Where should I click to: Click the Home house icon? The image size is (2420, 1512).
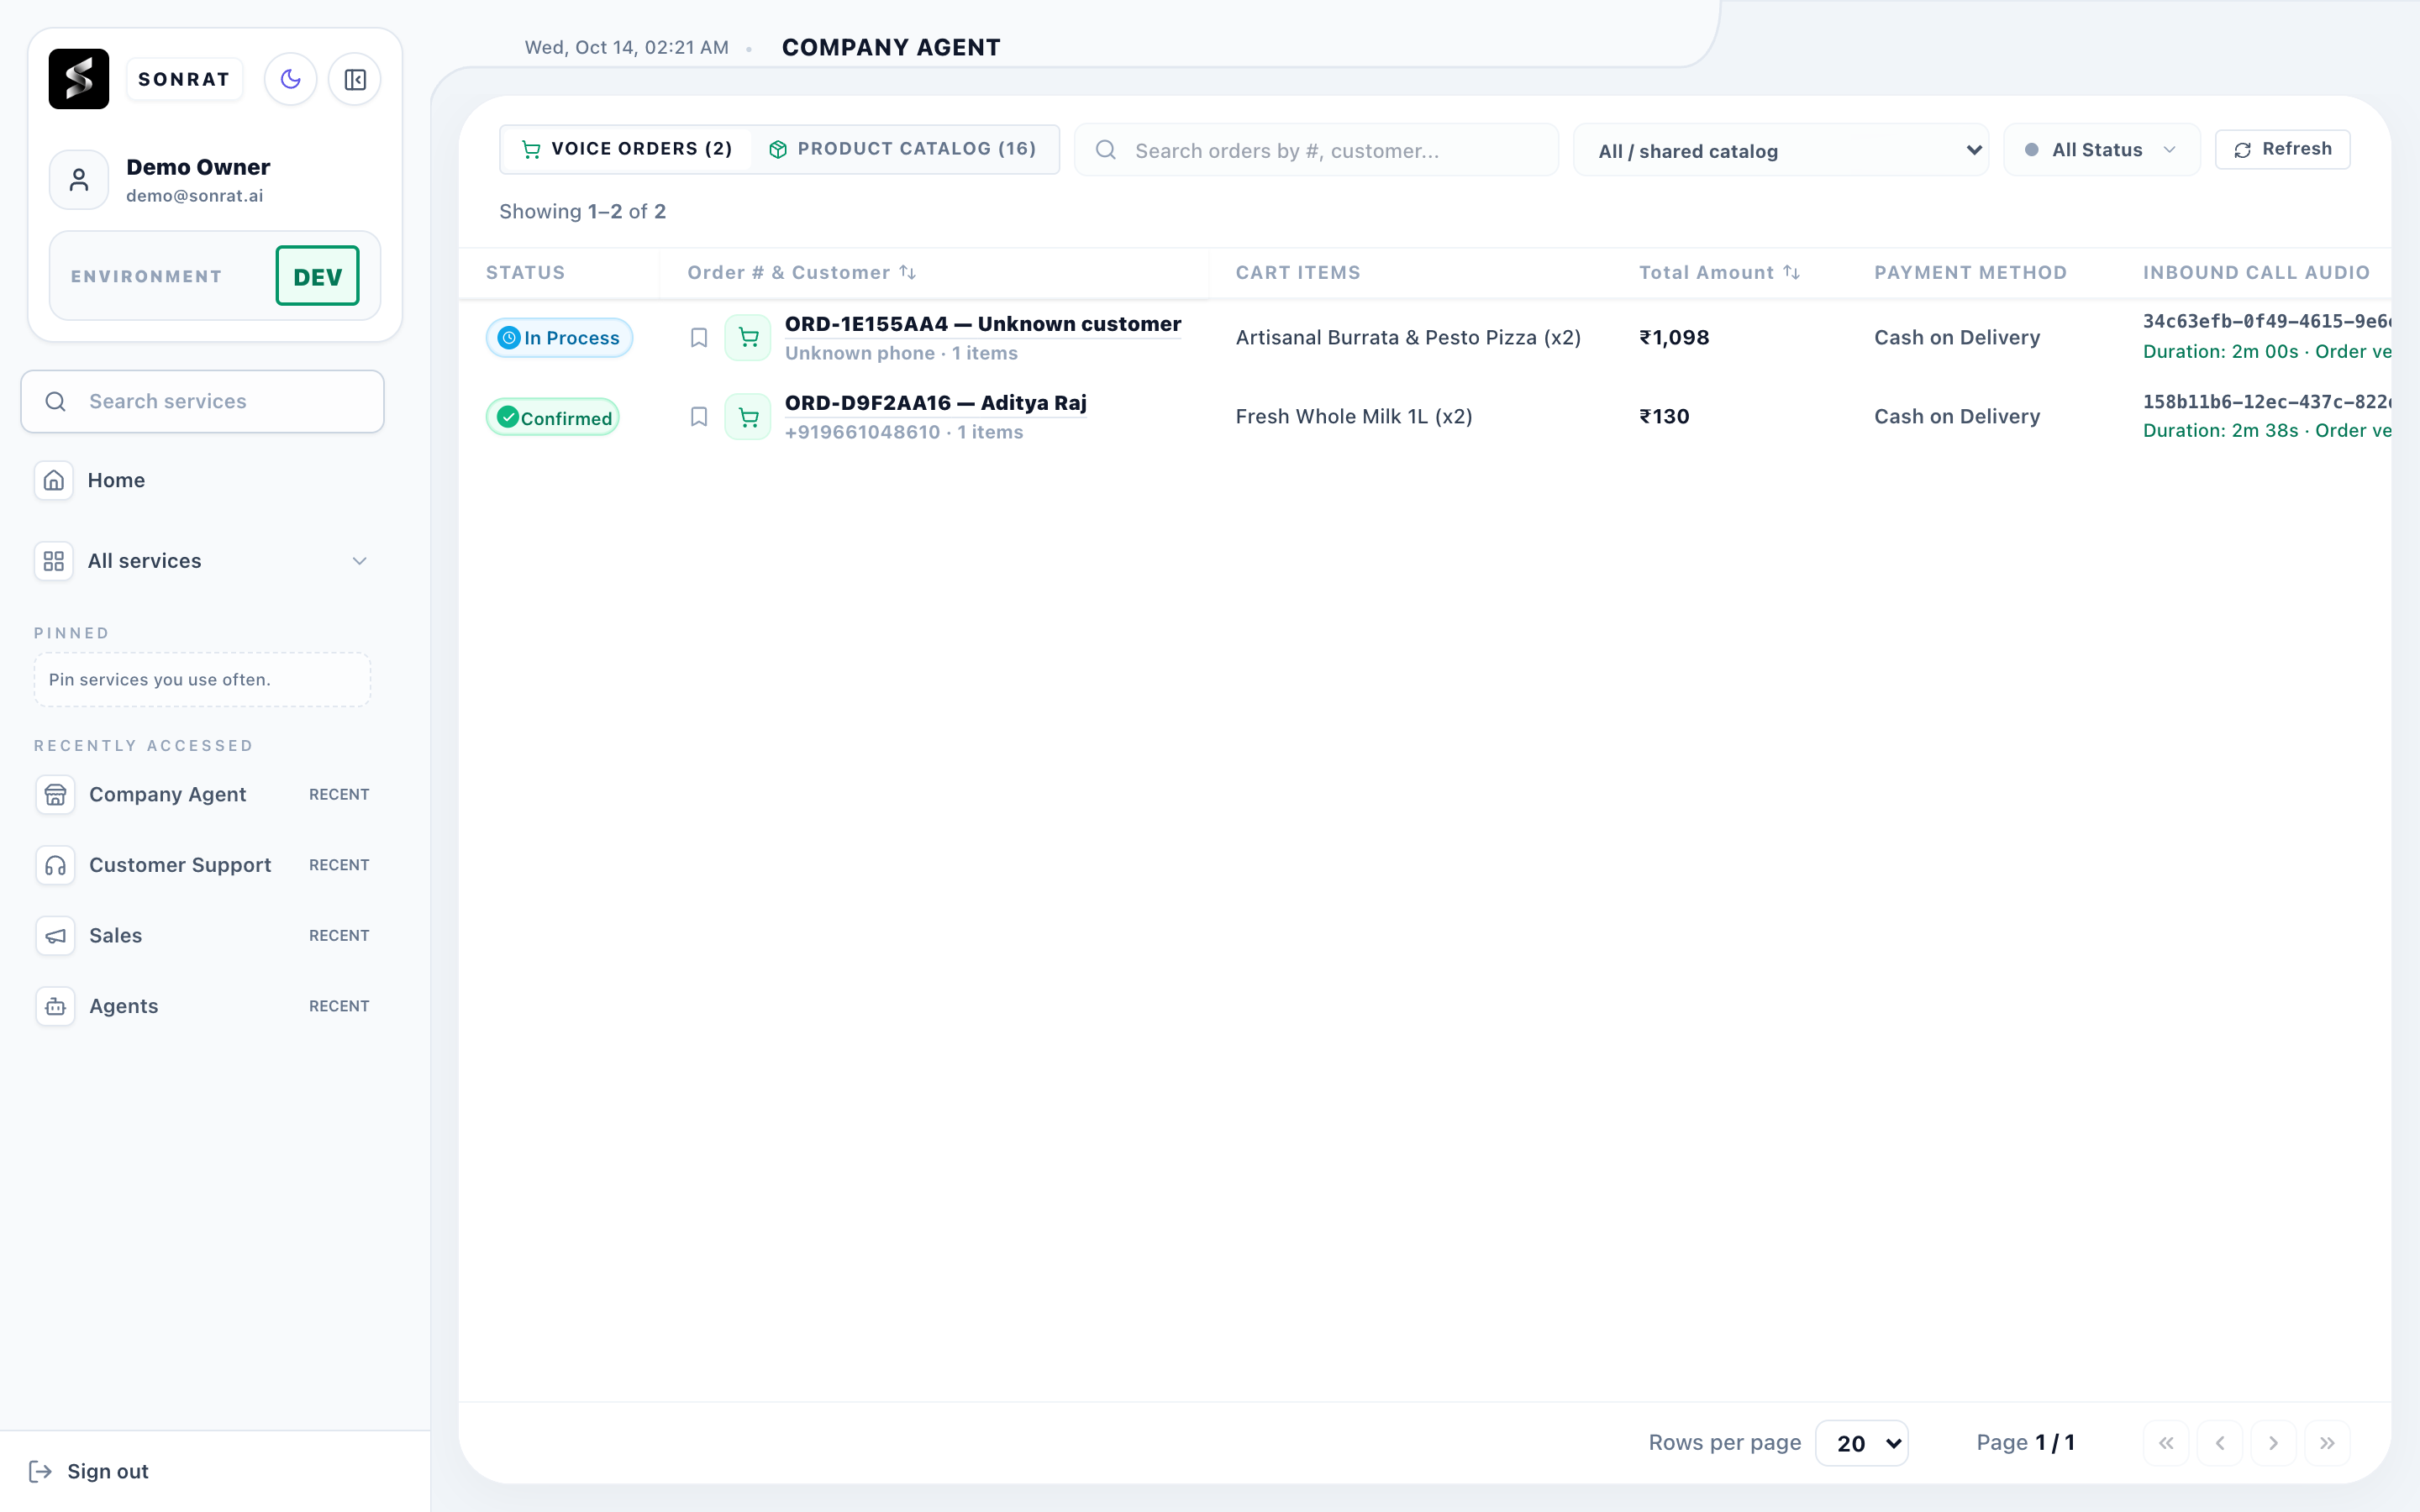pos(54,480)
